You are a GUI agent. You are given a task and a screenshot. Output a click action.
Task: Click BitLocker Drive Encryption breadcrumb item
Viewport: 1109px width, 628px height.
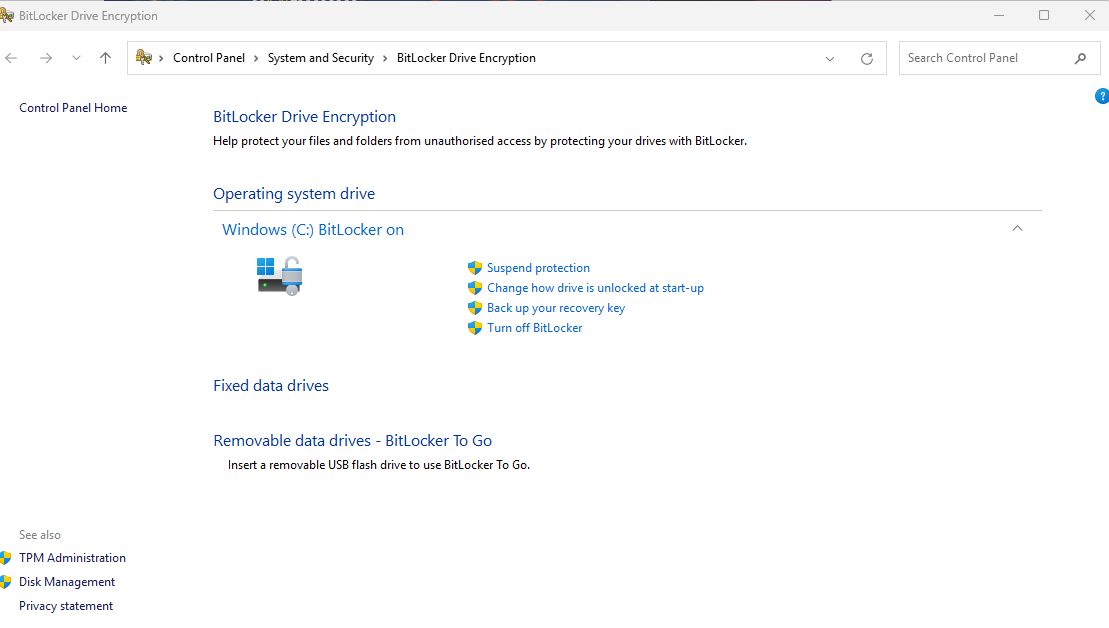[x=466, y=58]
